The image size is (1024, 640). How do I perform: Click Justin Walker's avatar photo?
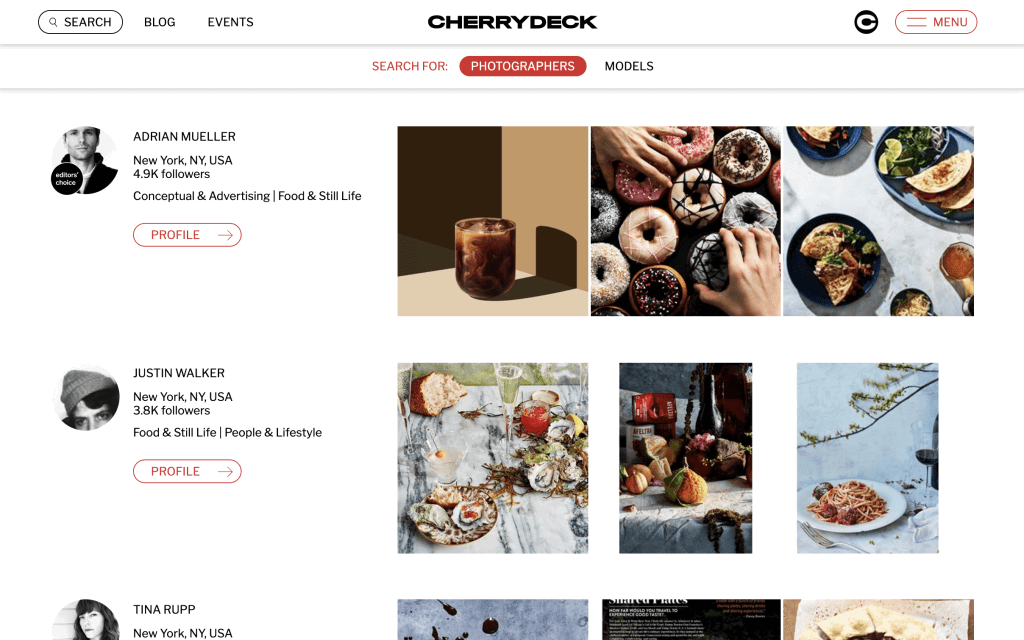tap(86, 397)
